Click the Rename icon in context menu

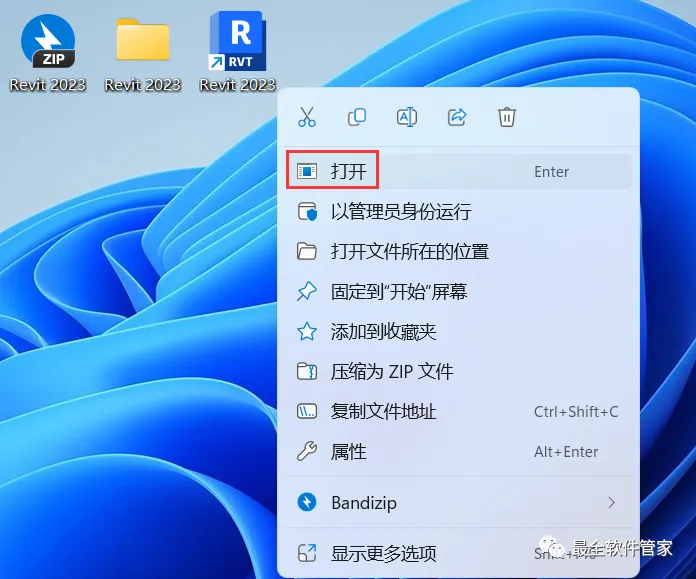(407, 117)
